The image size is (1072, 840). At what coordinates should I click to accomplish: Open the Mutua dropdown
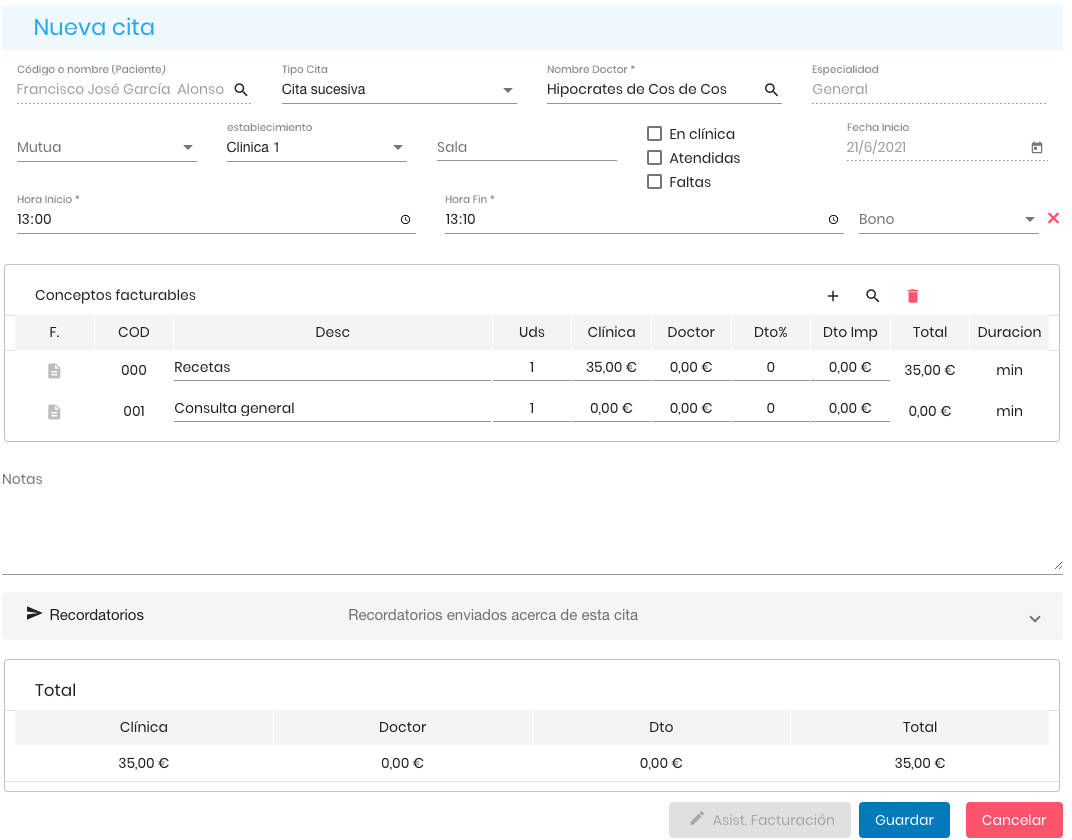188,148
